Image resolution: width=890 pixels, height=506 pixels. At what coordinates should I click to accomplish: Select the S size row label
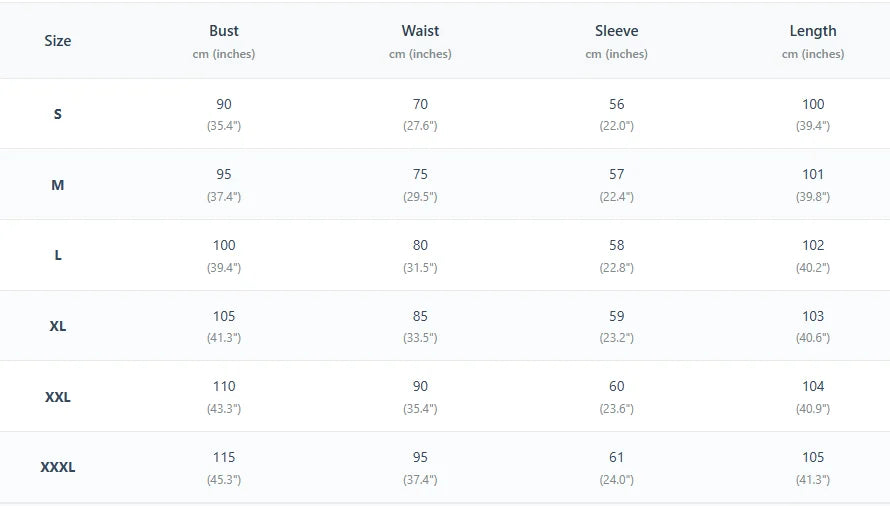click(x=58, y=114)
